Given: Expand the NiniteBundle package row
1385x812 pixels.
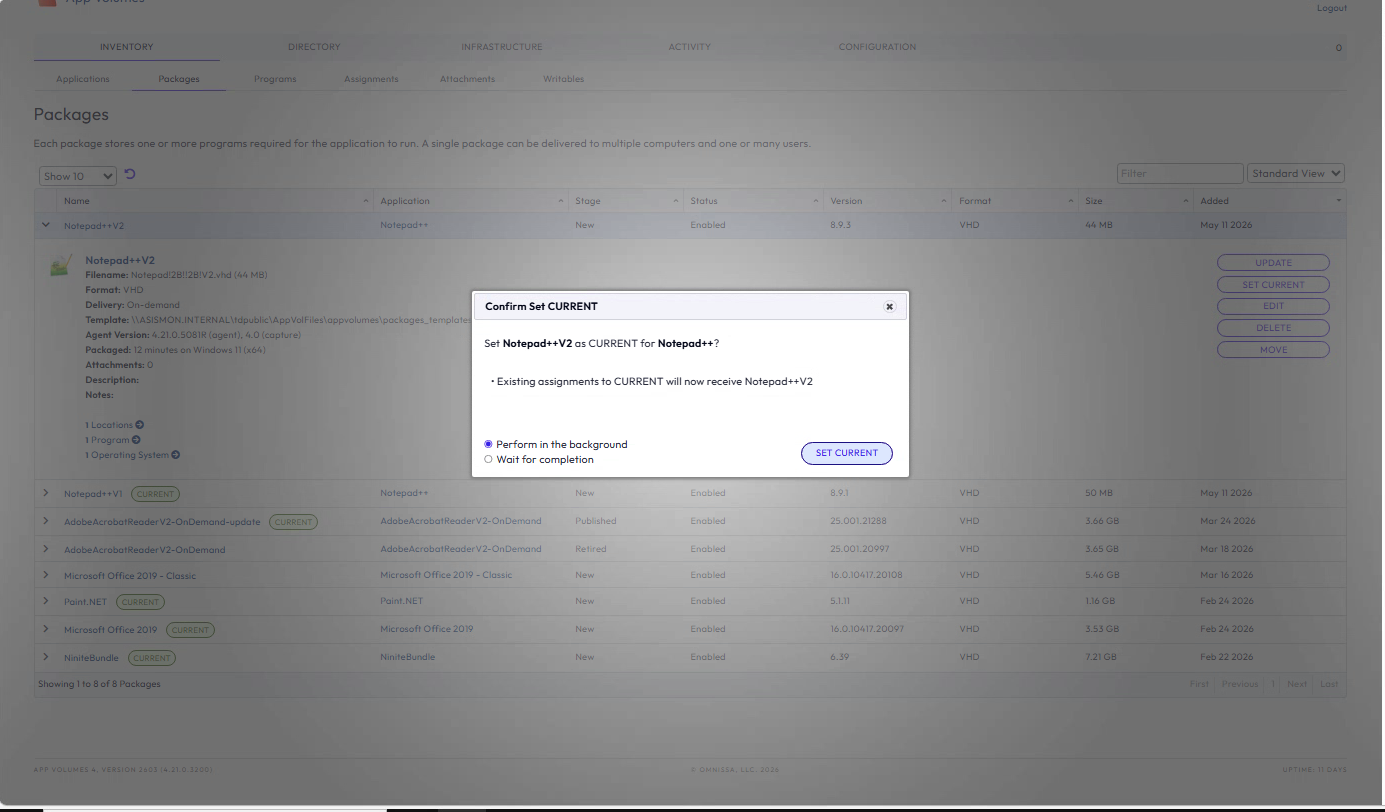Looking at the screenshot, I should (x=45, y=657).
